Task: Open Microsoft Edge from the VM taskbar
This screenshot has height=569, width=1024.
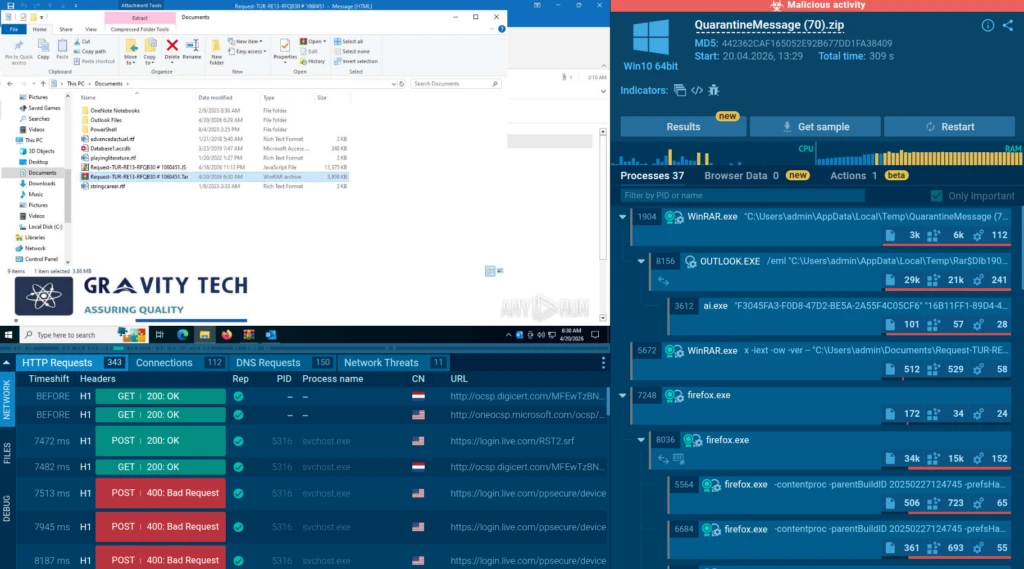Action: tap(182, 334)
